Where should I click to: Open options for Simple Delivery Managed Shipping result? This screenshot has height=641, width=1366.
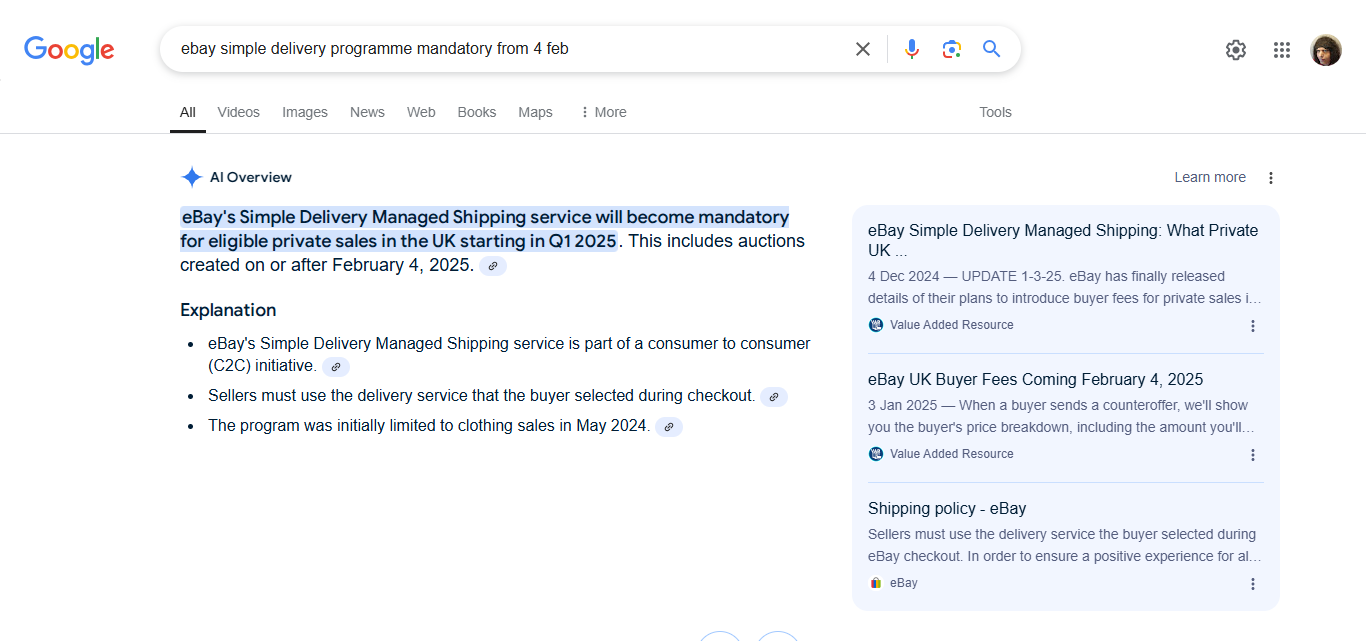(1253, 326)
